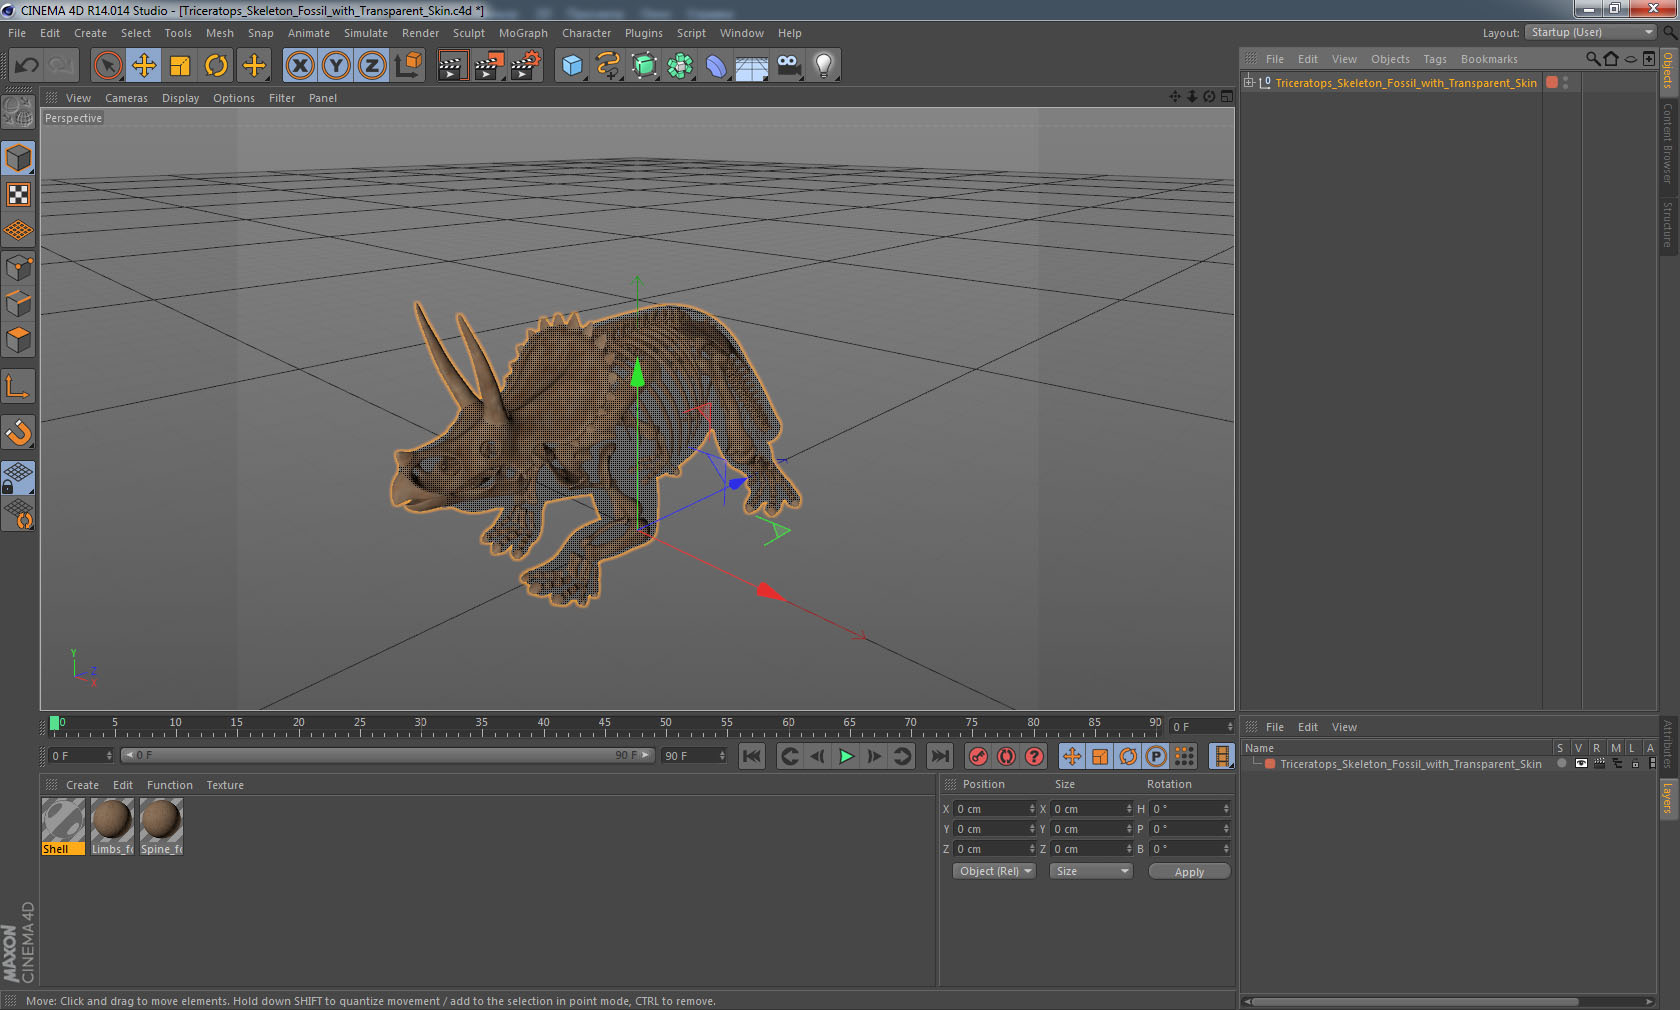Open the Array modeling objects
Screen dimensions: 1680x1010
point(681,66)
